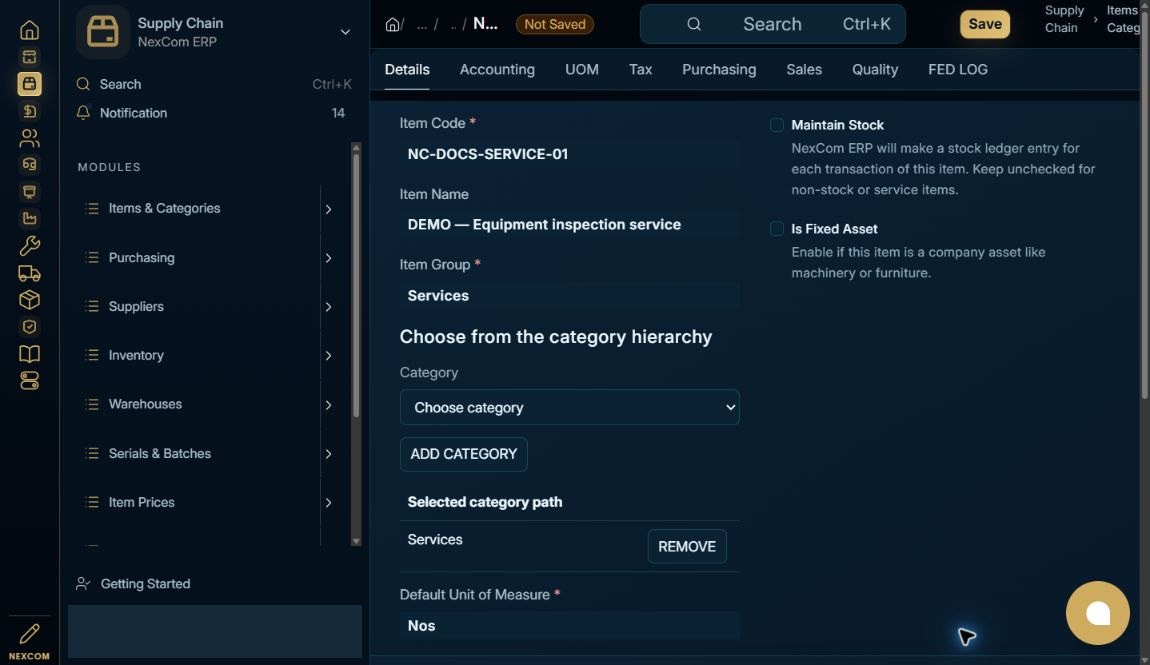Expand Purchasing module arrow
Image resolution: width=1150 pixels, height=665 pixels.
point(329,258)
